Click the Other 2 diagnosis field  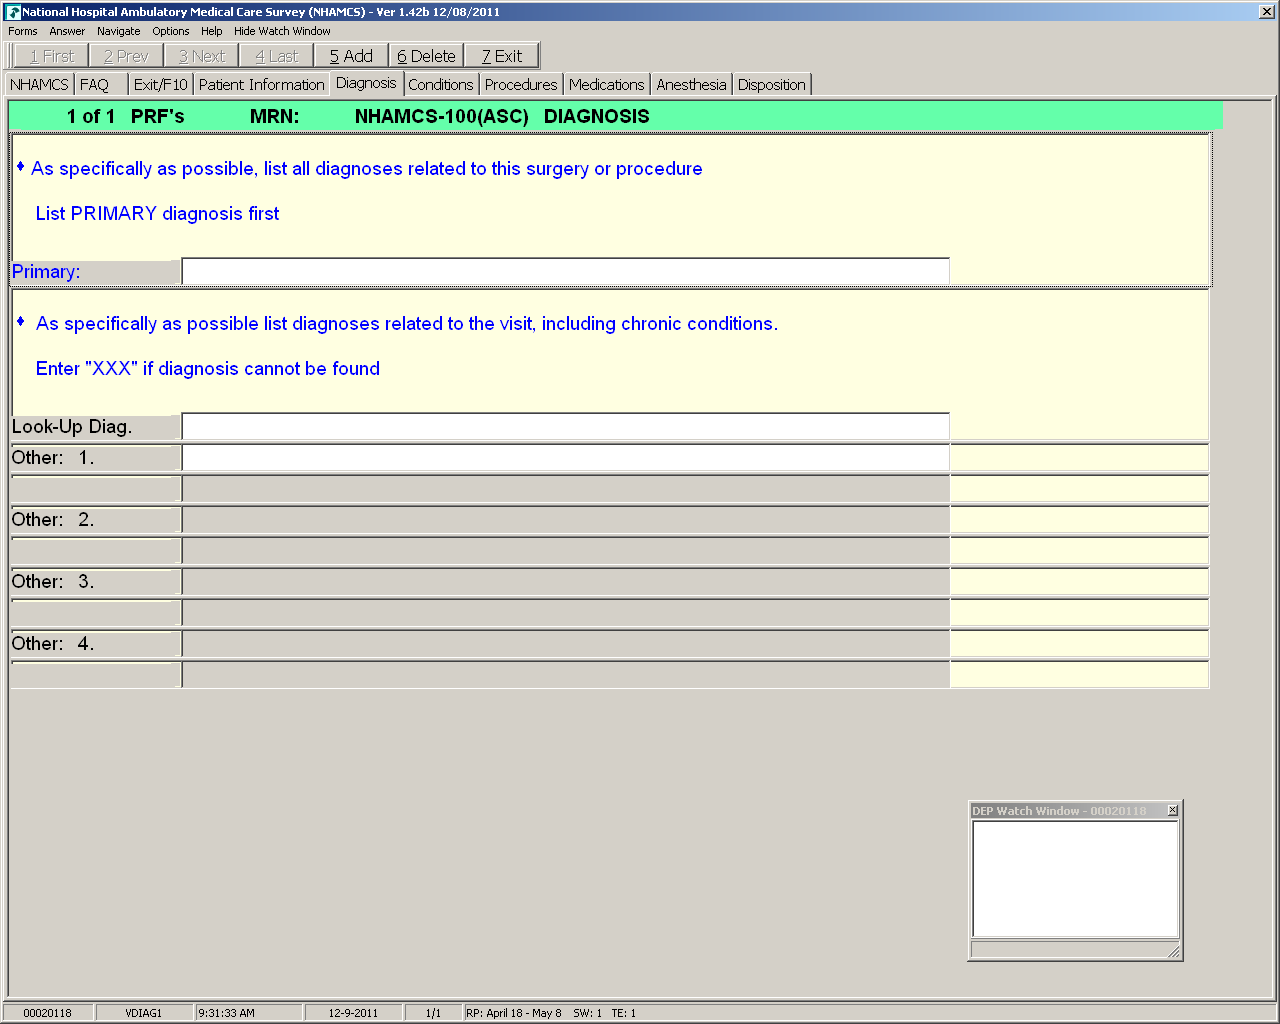tap(565, 520)
